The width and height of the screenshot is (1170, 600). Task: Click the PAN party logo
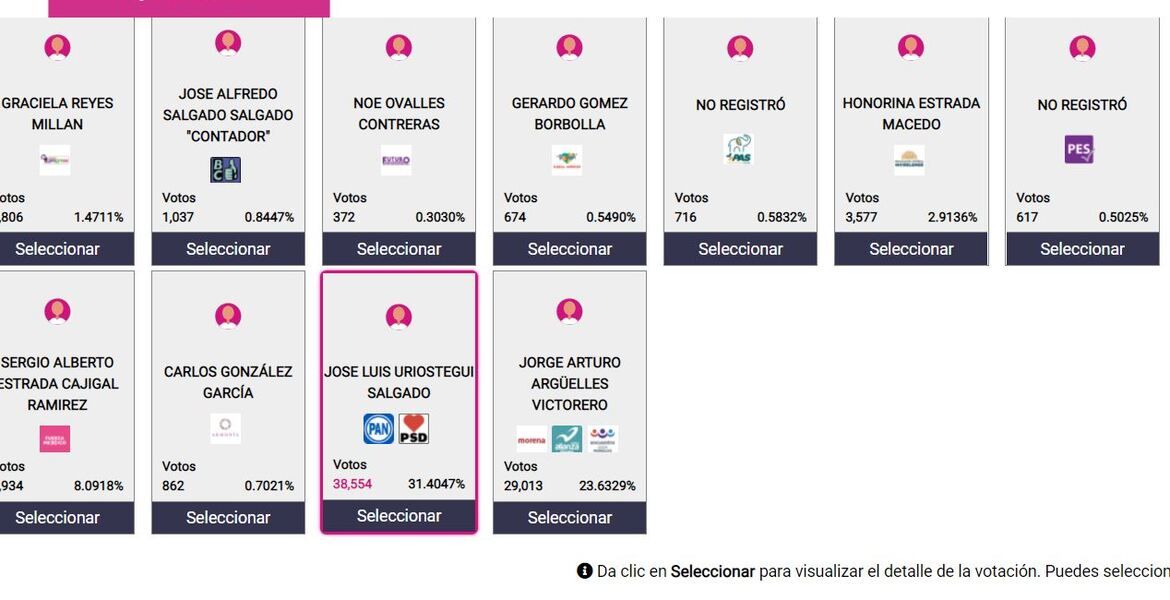379,429
